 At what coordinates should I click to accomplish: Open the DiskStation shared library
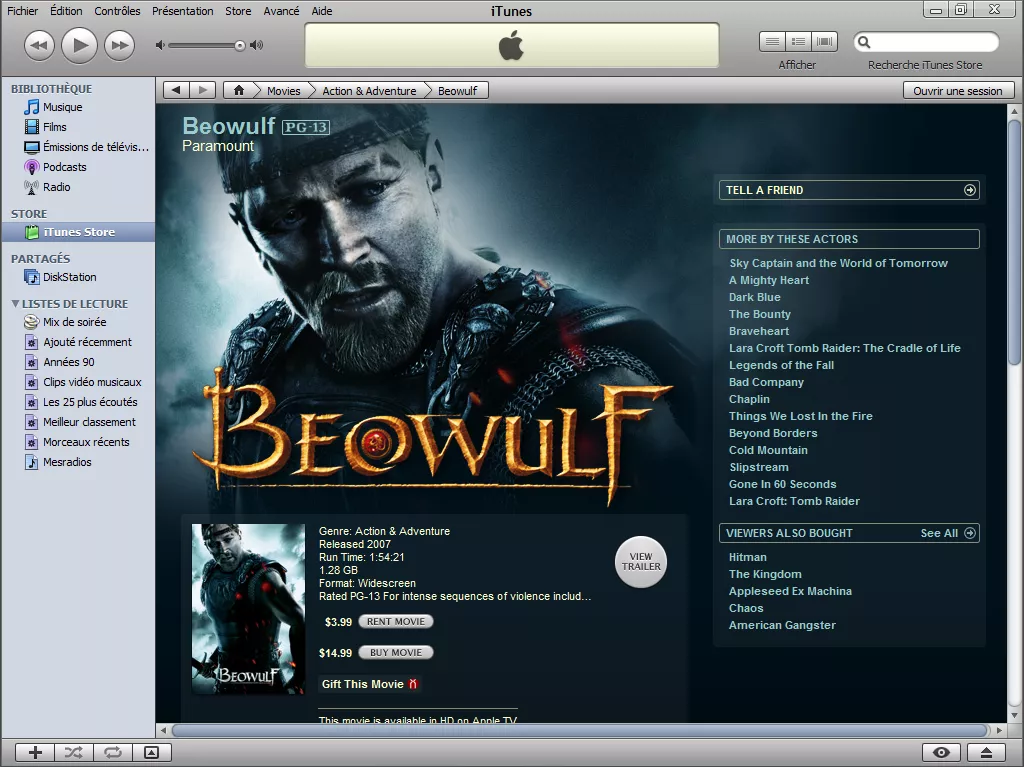coord(78,277)
